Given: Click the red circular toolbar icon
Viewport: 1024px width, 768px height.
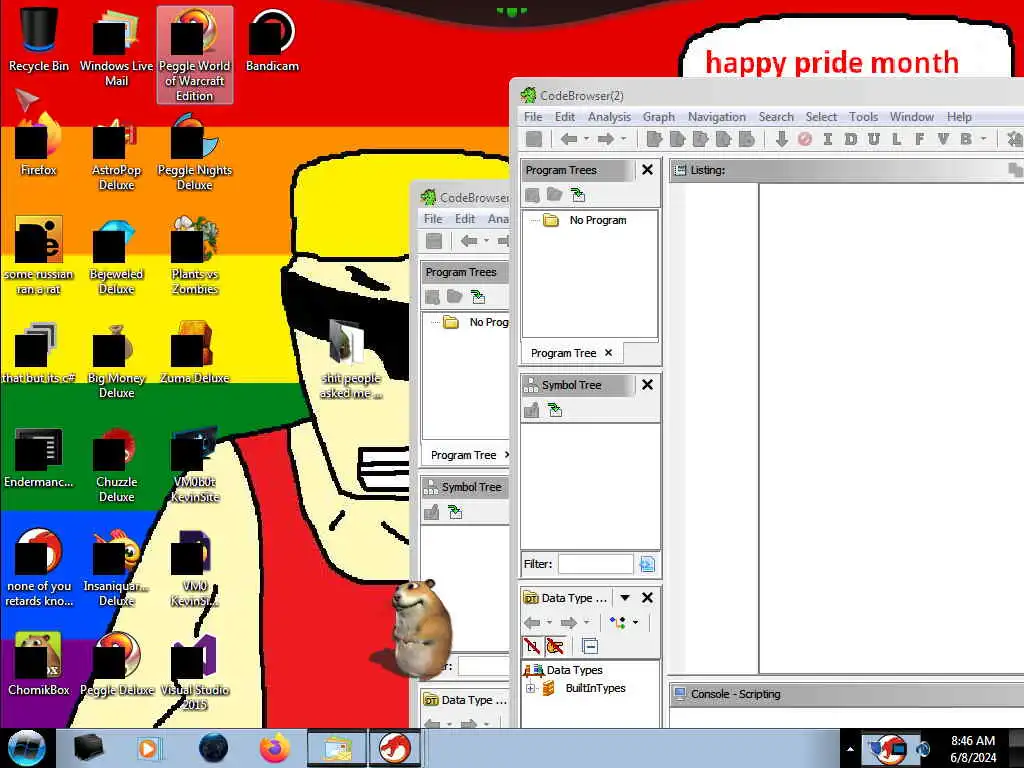Looking at the screenshot, I should pos(805,139).
